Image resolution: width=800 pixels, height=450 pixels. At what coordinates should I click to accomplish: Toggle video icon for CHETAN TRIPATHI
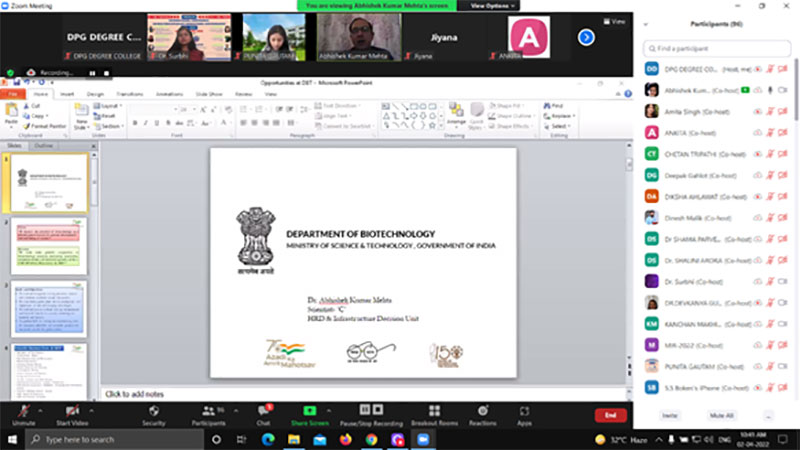(783, 154)
